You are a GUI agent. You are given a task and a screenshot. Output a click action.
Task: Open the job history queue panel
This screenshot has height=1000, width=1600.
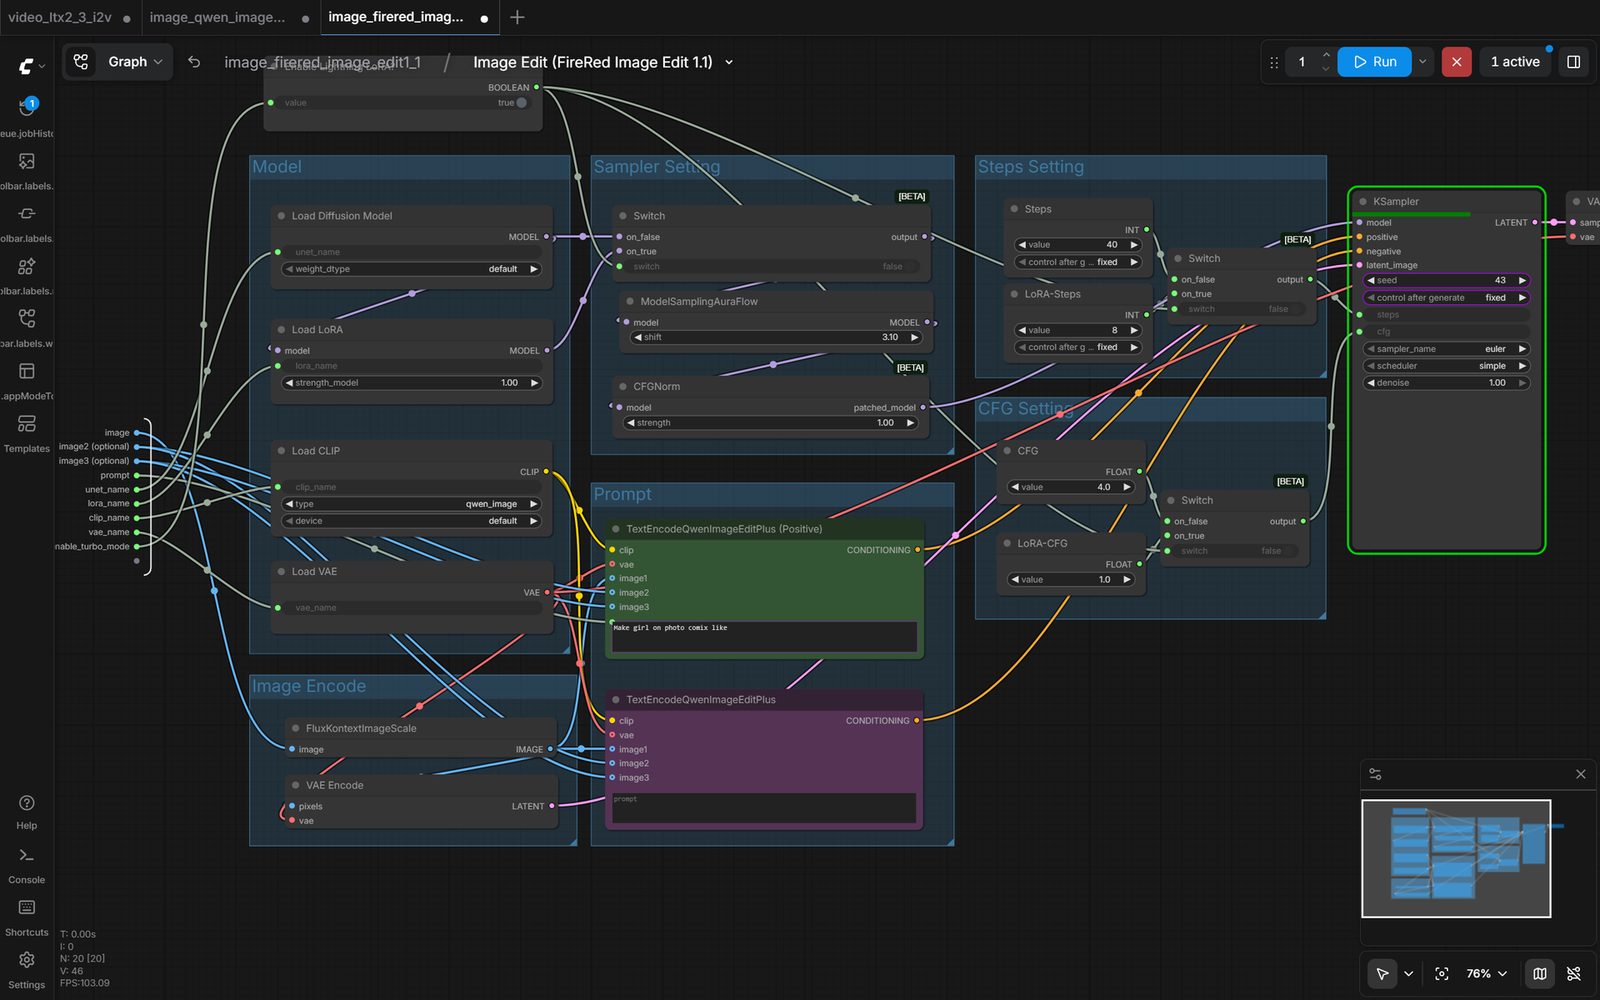[x=27, y=108]
